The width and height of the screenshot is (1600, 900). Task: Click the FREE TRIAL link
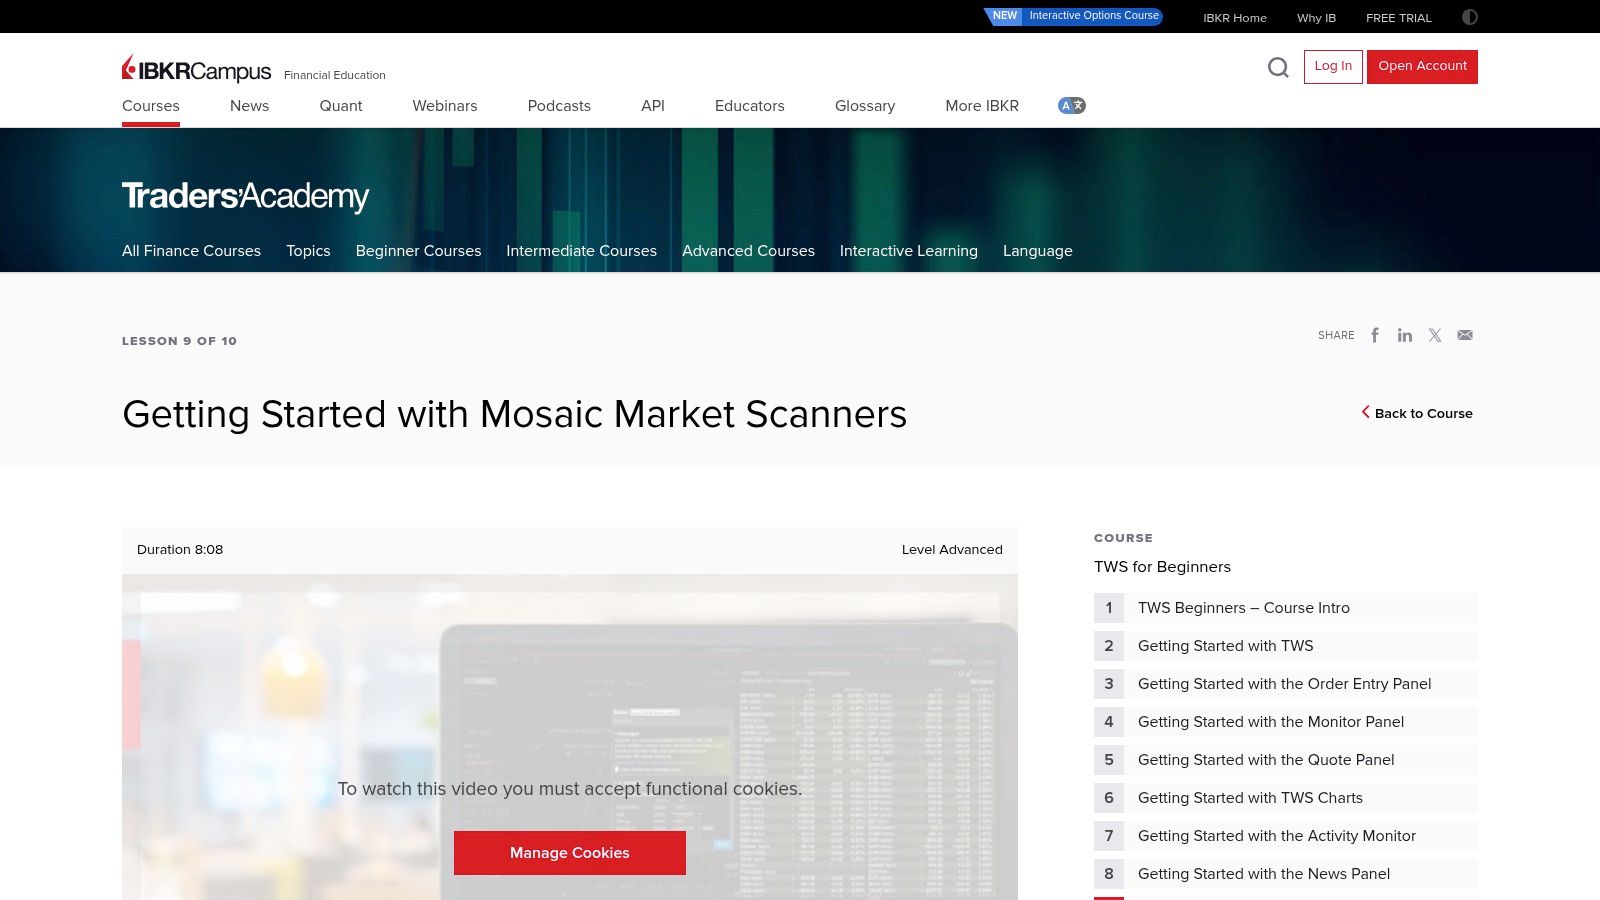click(1399, 18)
